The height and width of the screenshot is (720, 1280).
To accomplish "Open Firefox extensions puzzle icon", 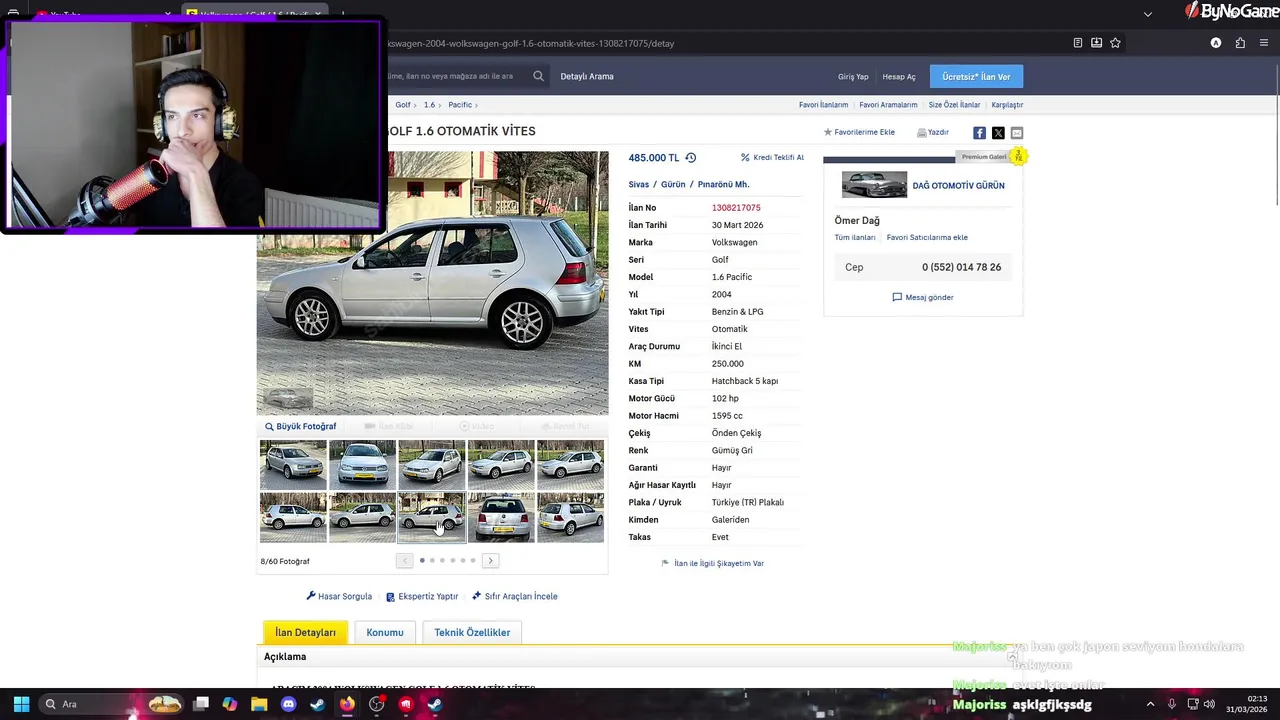I will pos(1240,43).
